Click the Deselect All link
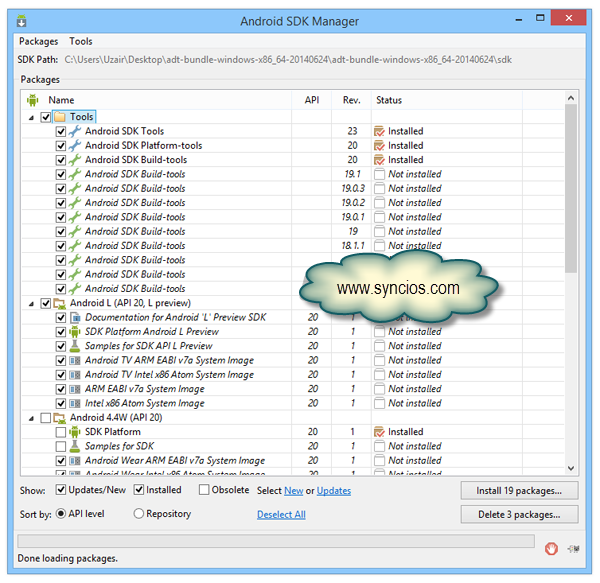600x583 pixels. (281, 515)
